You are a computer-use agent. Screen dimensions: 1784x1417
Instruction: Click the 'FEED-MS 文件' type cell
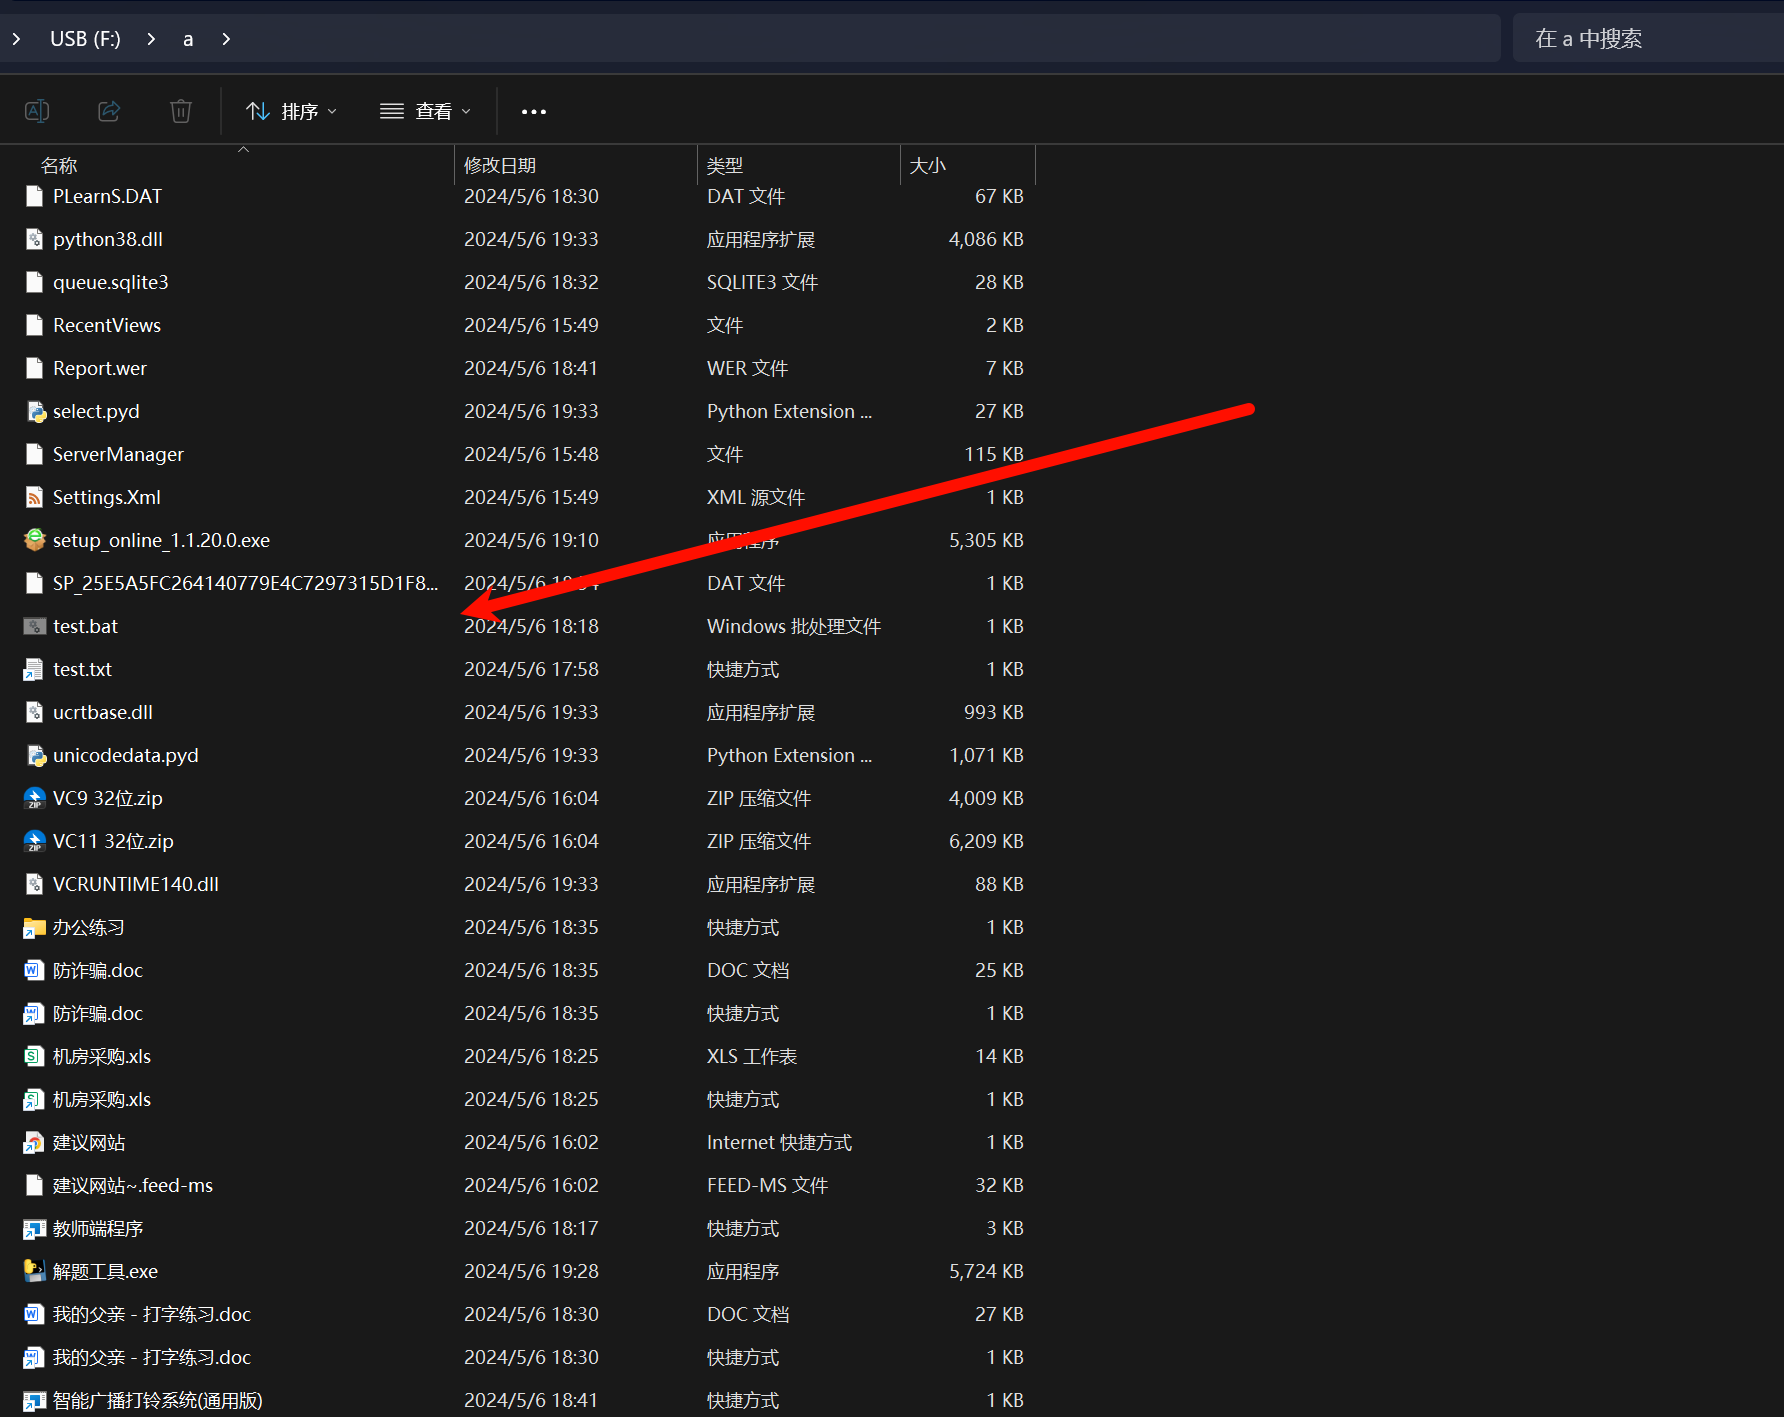click(x=768, y=1185)
